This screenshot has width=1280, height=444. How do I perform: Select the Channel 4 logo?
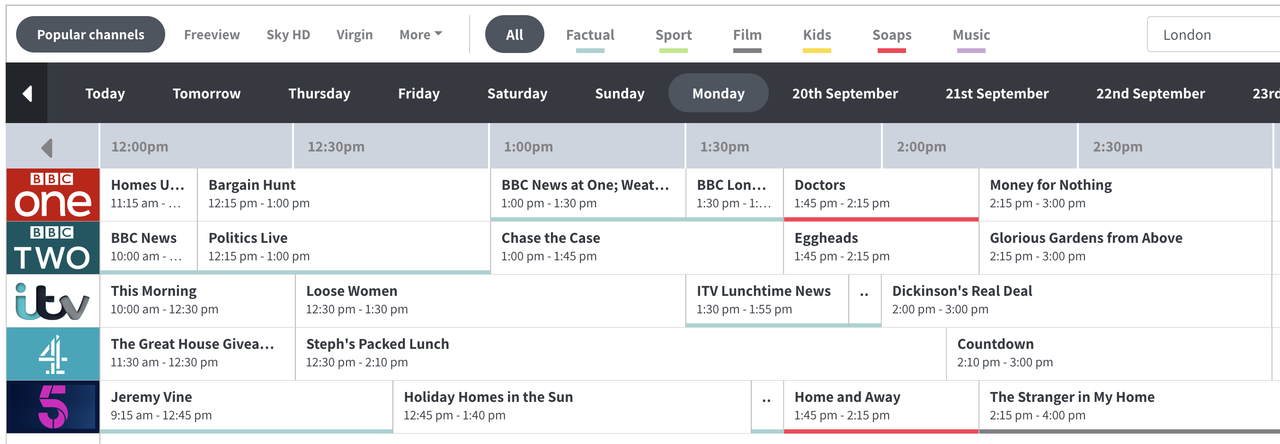[53, 354]
